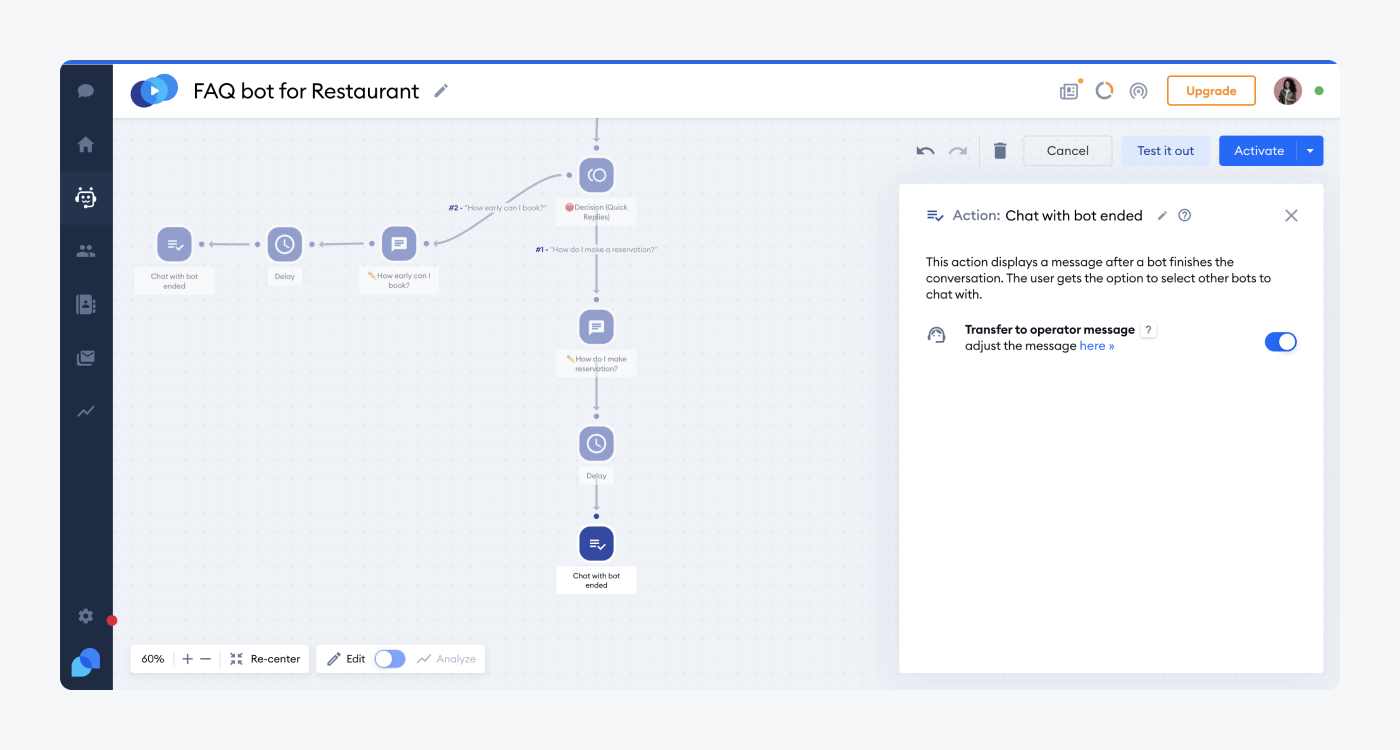Click the Upgrade button

click(1211, 91)
